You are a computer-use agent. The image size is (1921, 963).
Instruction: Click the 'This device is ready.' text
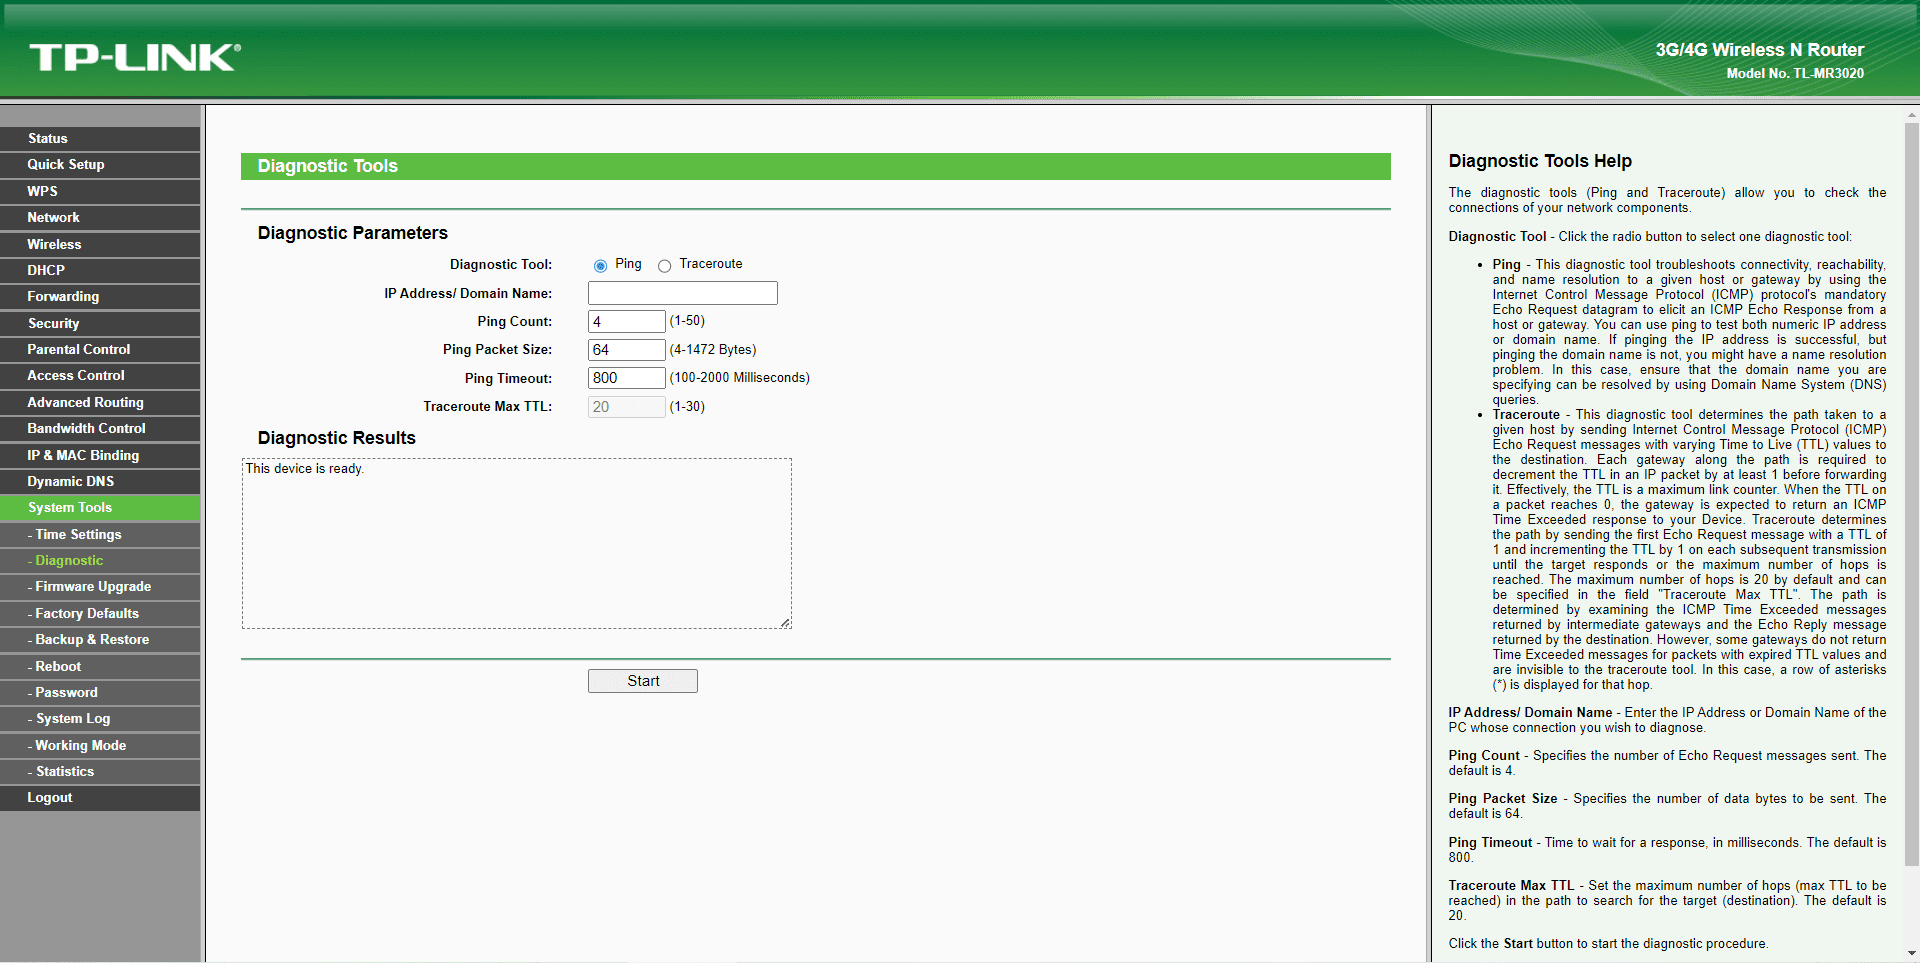(x=305, y=469)
